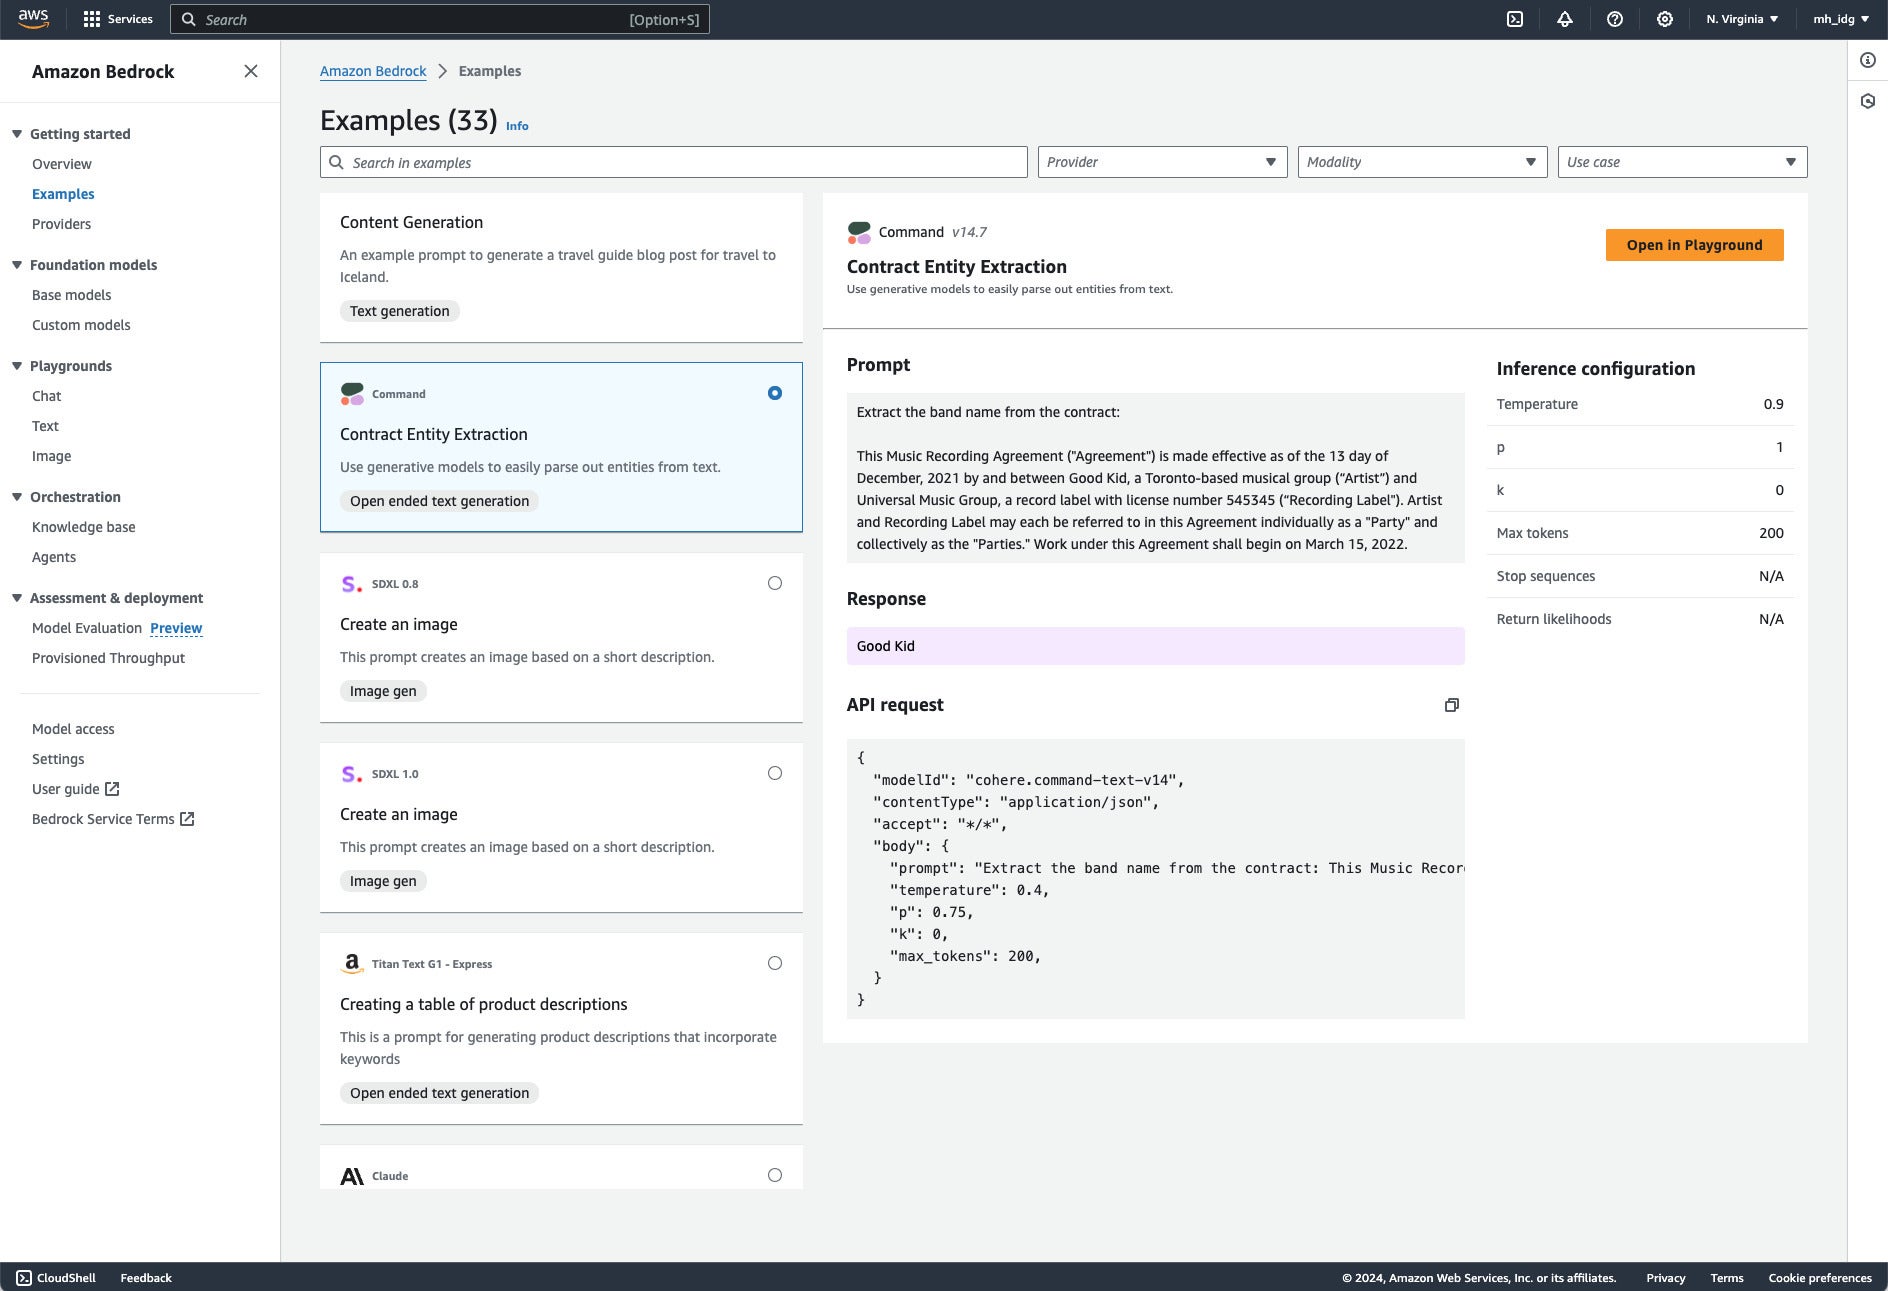Copy the API request with the copy icon

click(x=1452, y=705)
